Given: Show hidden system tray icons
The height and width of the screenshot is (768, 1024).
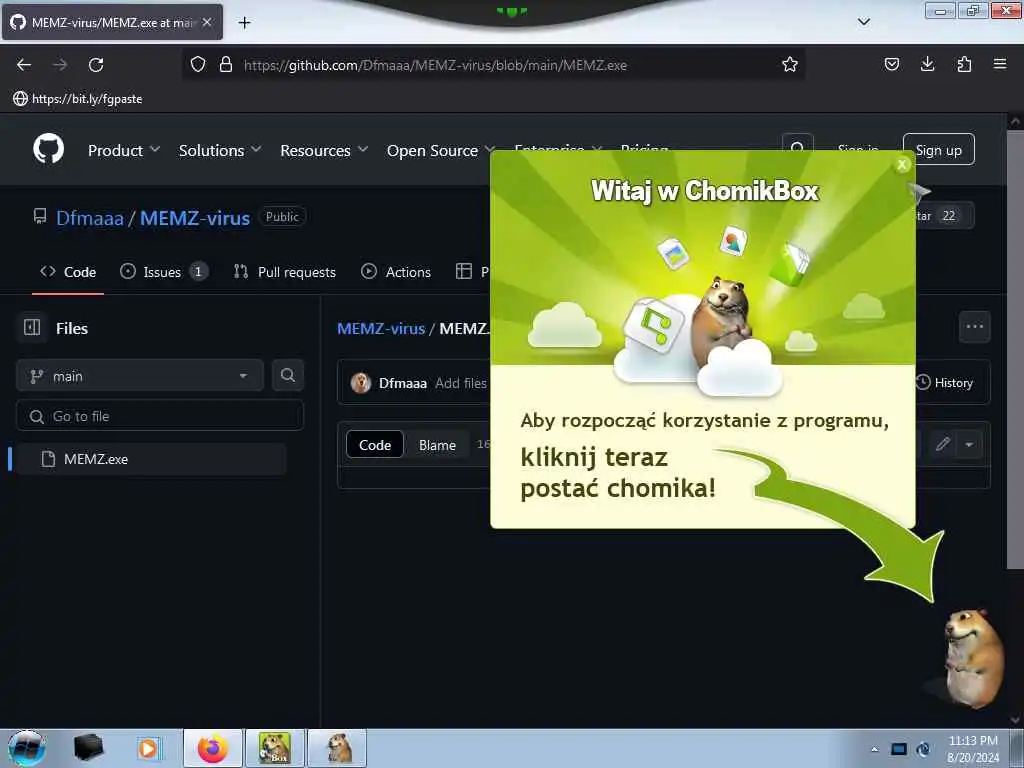Looking at the screenshot, I should [x=874, y=749].
